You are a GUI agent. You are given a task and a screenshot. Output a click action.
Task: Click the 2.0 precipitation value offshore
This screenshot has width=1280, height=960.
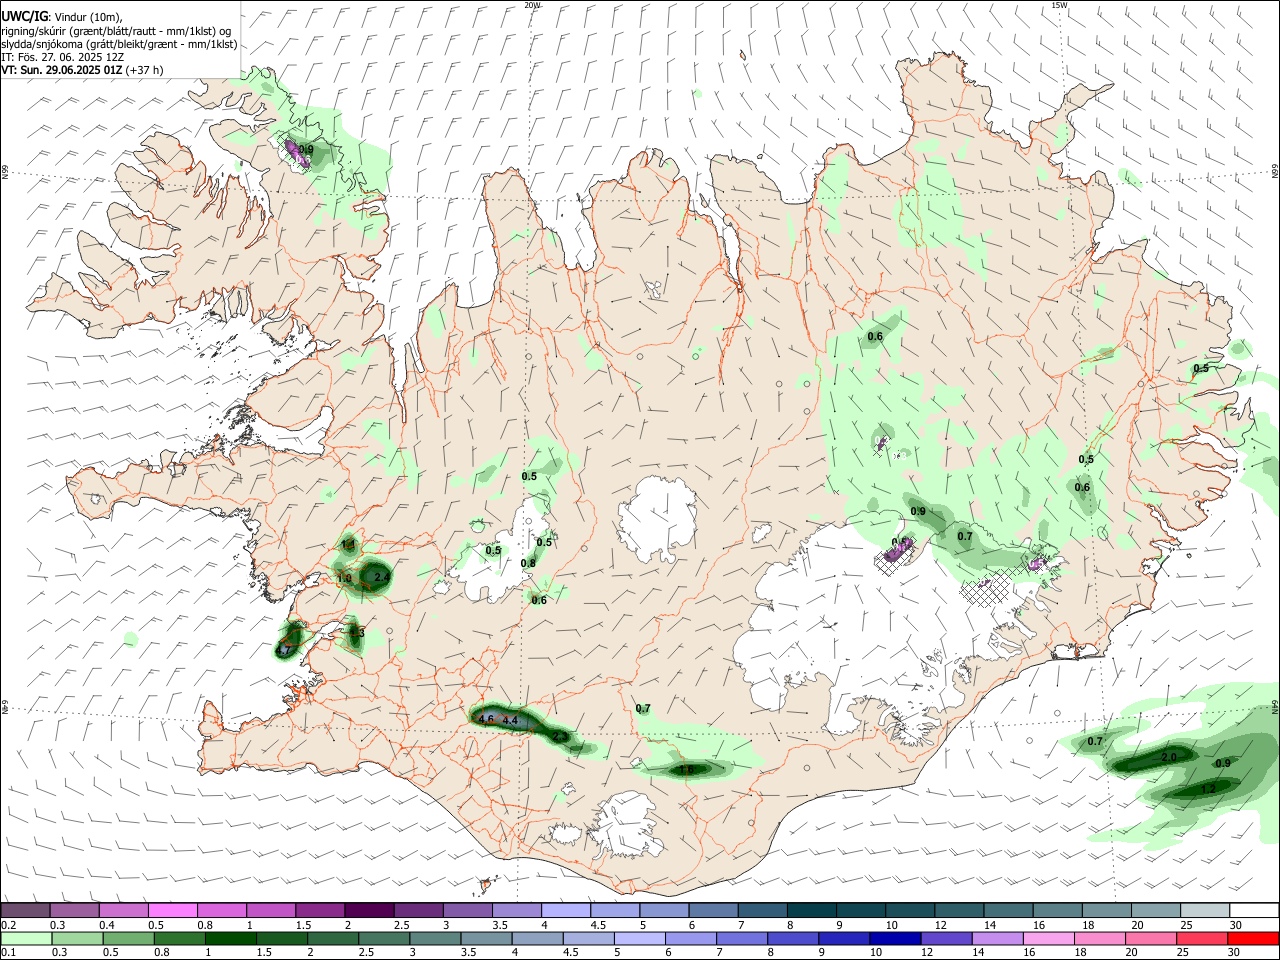1169,758
